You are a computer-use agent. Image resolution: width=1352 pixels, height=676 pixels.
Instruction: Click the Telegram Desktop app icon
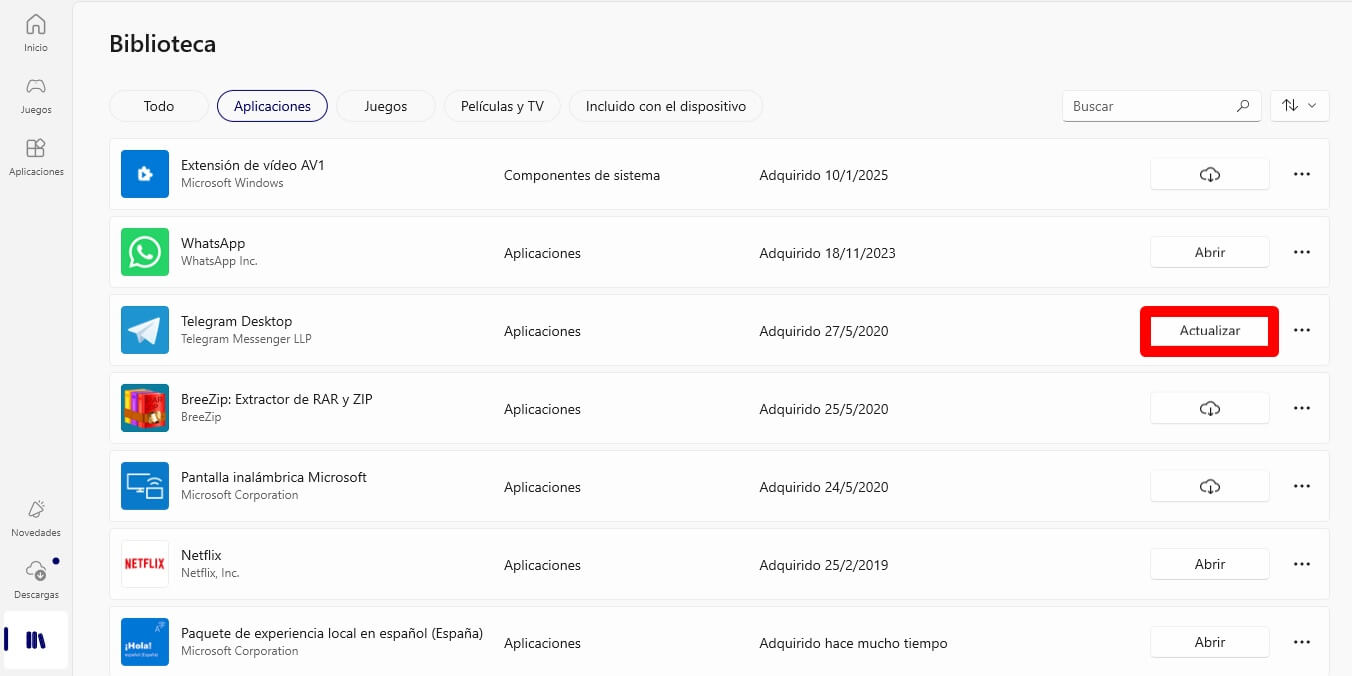coord(145,330)
